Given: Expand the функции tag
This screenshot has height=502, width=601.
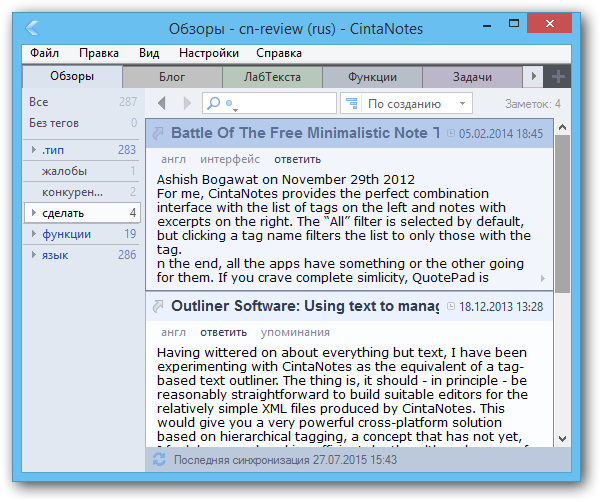Looking at the screenshot, I should [34, 234].
